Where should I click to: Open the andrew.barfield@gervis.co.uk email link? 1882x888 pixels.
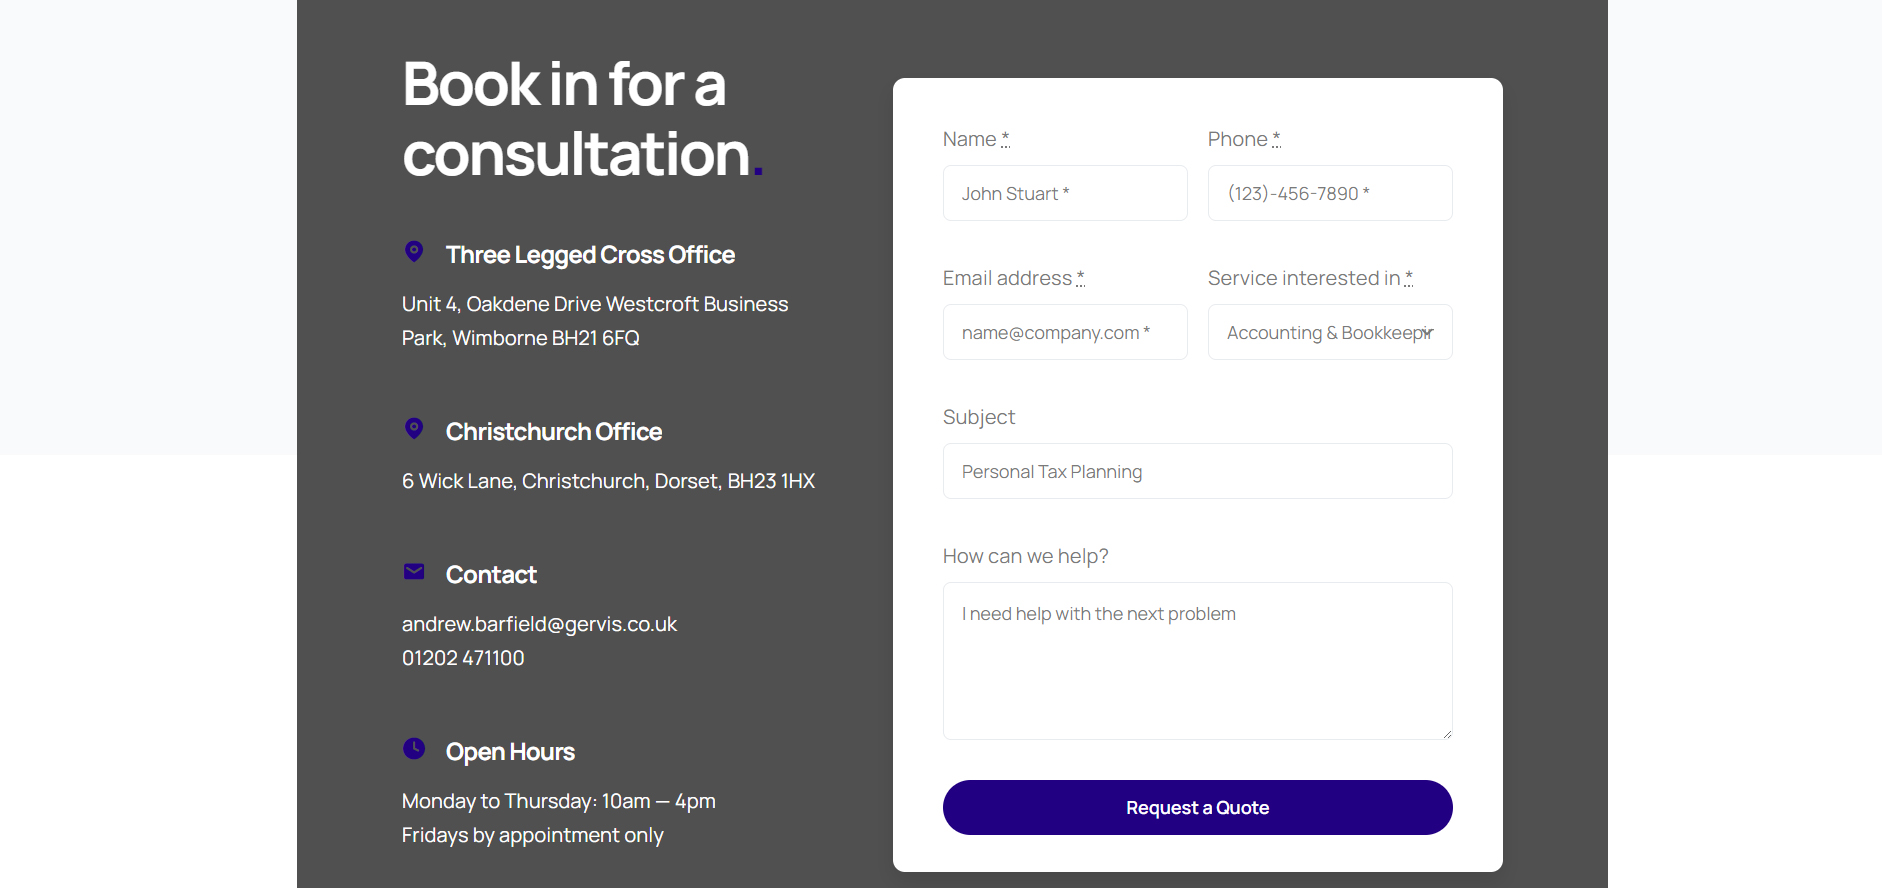539,624
